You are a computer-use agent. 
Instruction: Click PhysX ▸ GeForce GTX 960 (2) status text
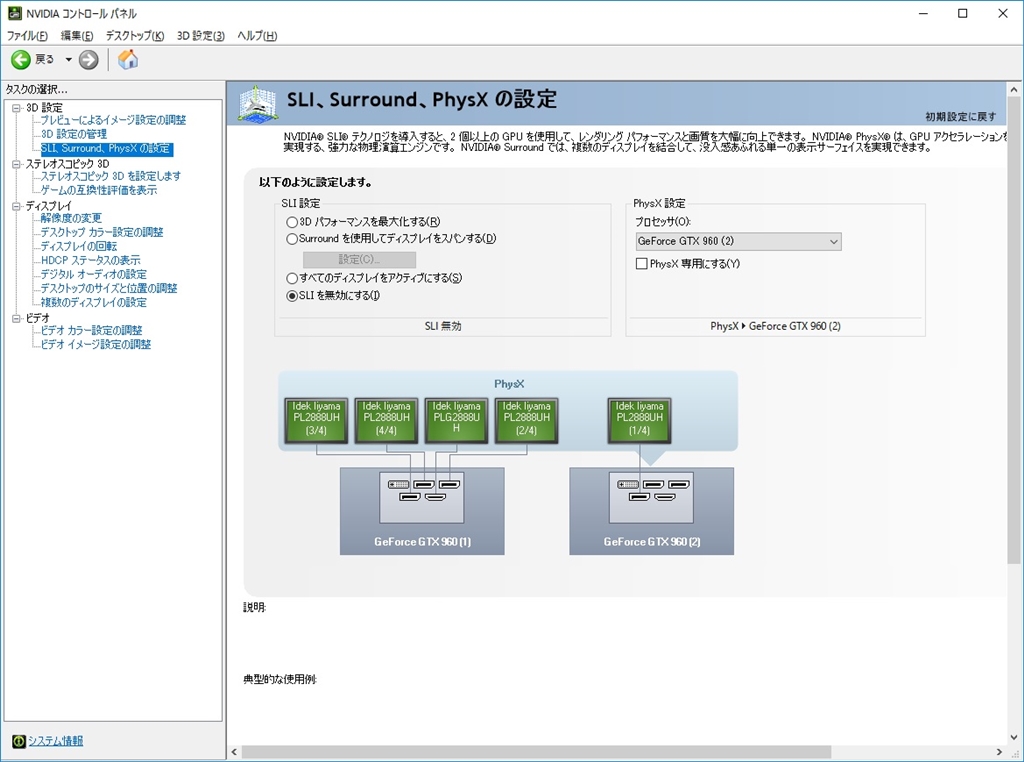pyautogui.click(x=775, y=326)
